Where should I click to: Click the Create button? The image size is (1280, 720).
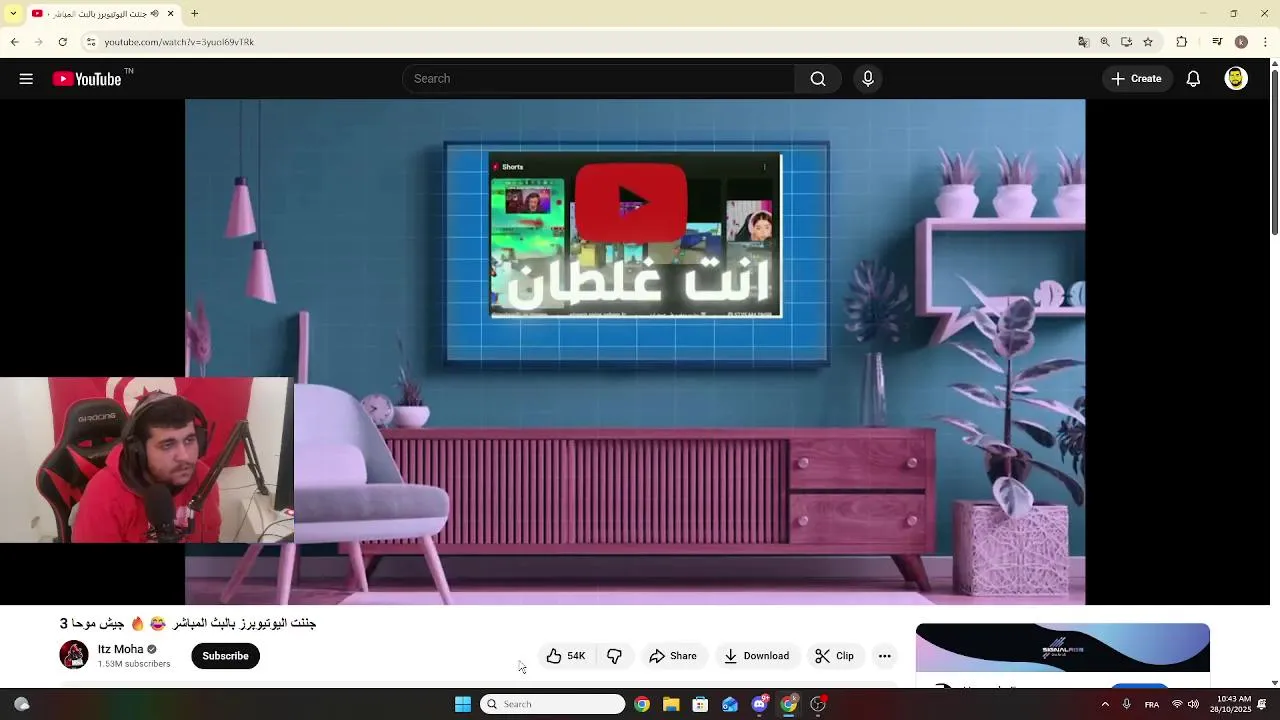pyautogui.click(x=1137, y=79)
